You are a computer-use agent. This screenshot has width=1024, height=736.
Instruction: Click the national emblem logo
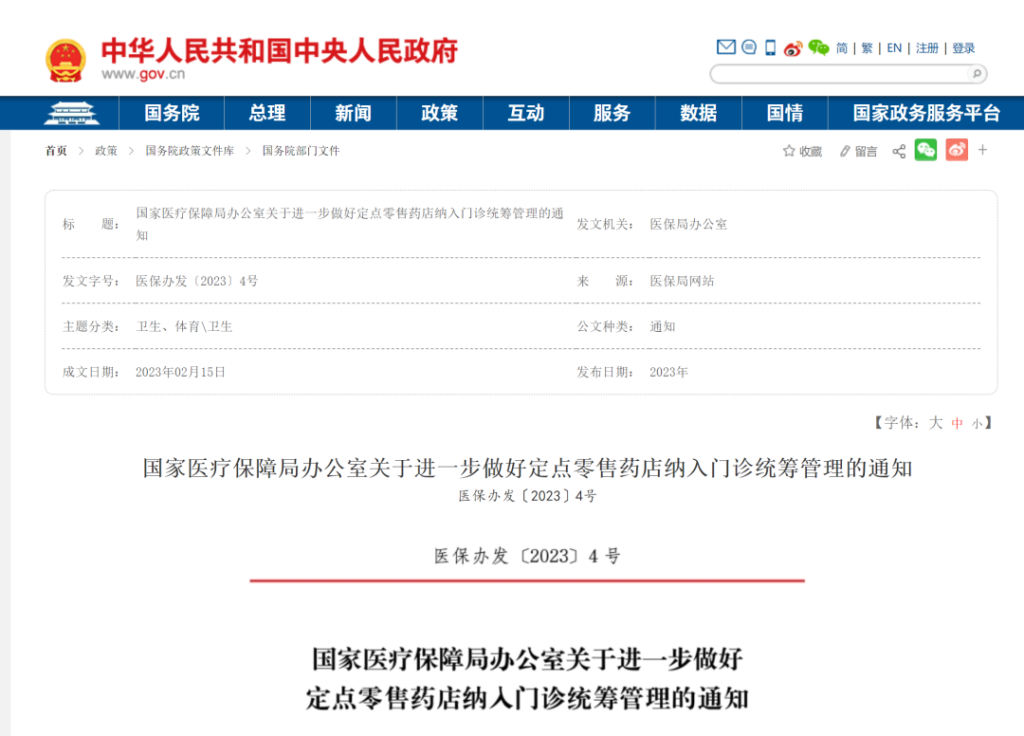tap(65, 61)
